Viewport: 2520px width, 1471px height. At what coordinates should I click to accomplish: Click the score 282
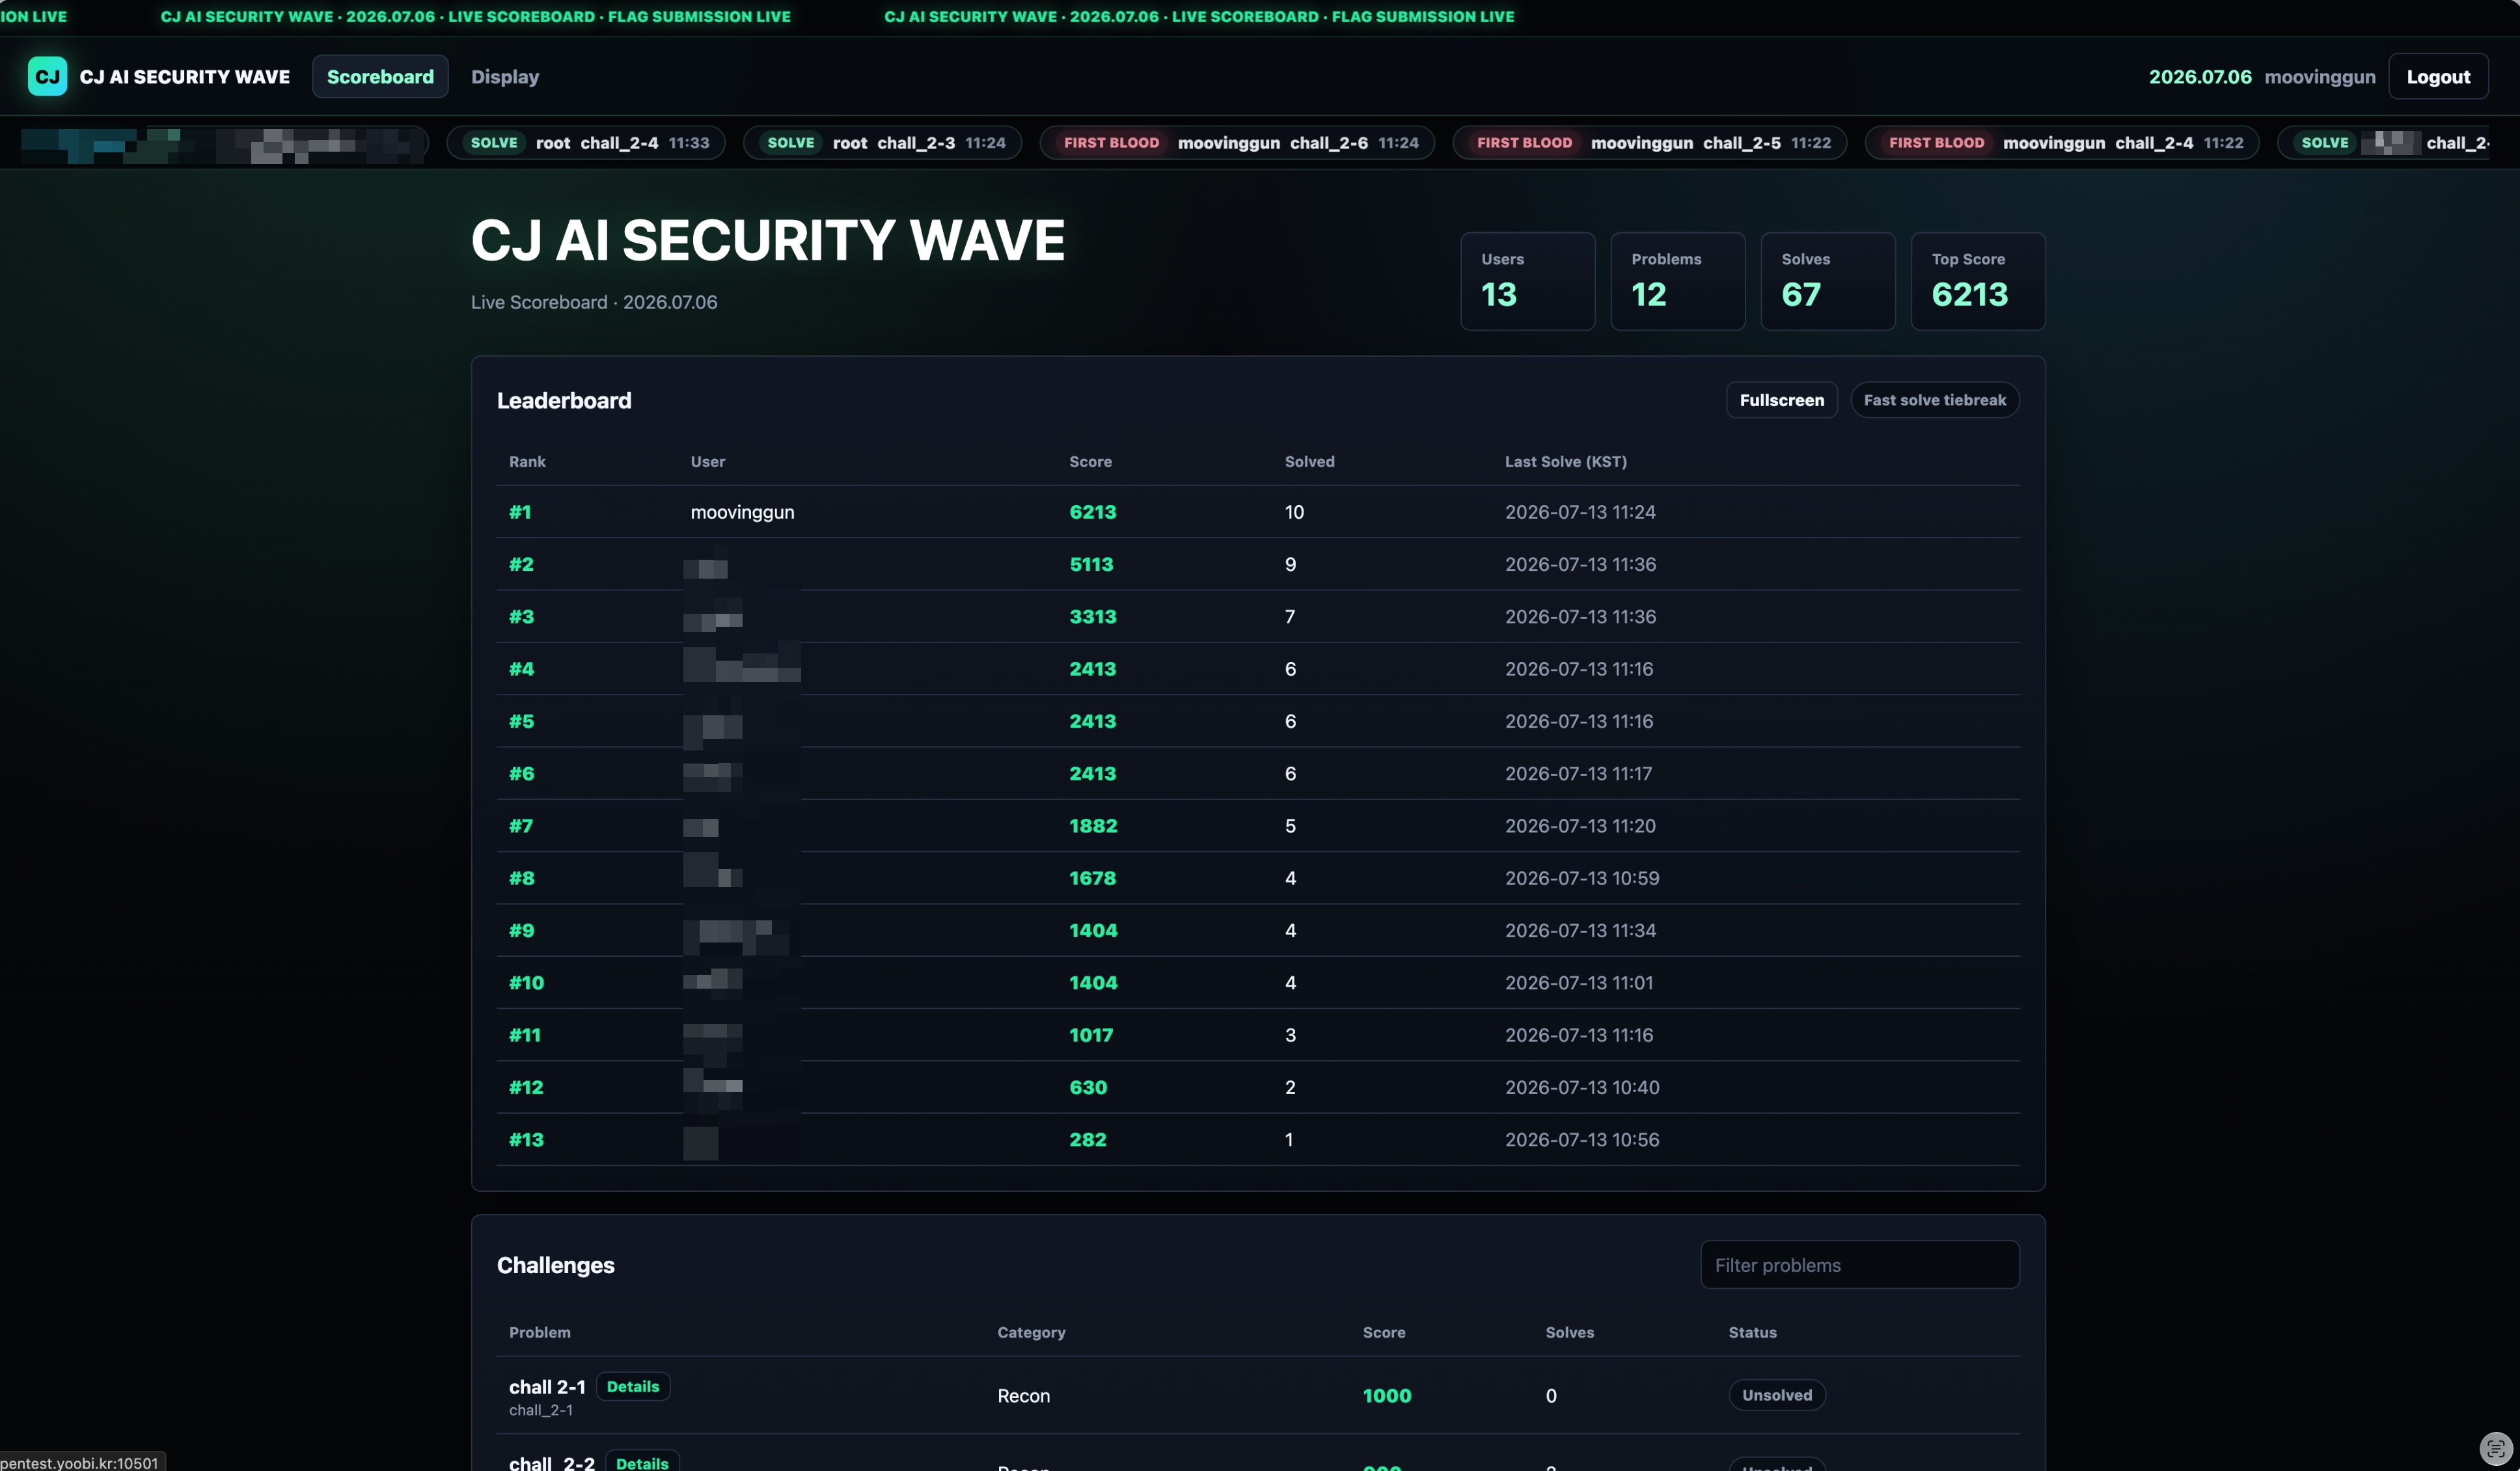[x=1088, y=1140]
